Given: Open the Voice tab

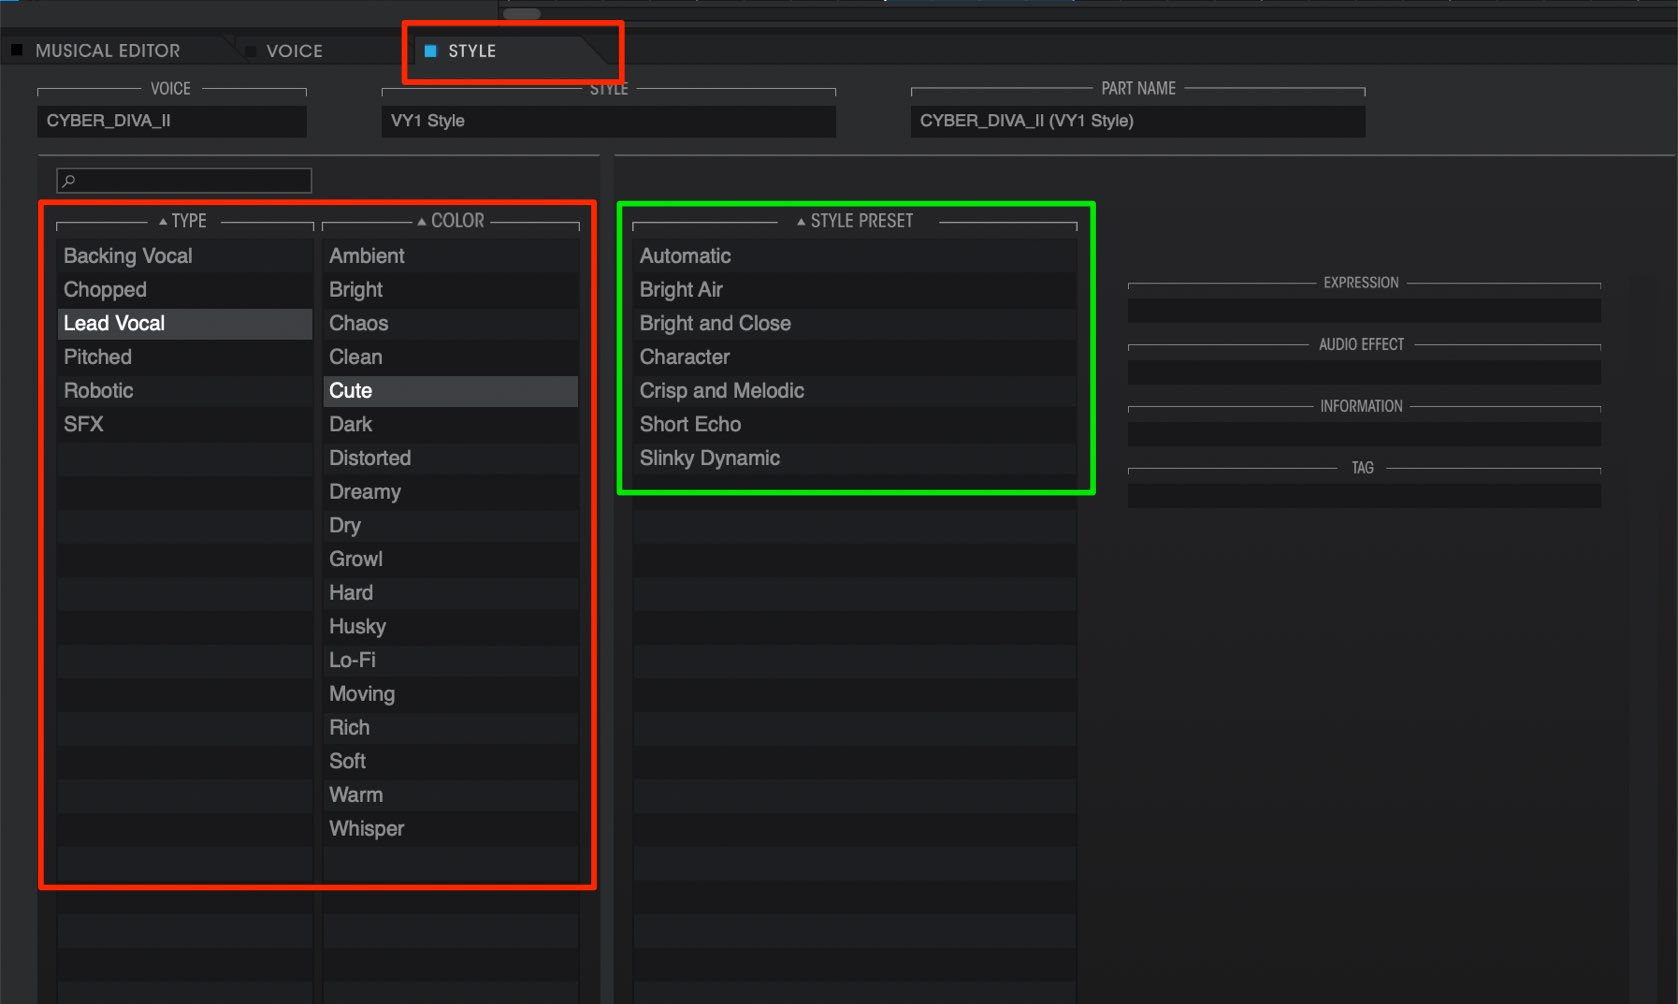Looking at the screenshot, I should tap(294, 50).
